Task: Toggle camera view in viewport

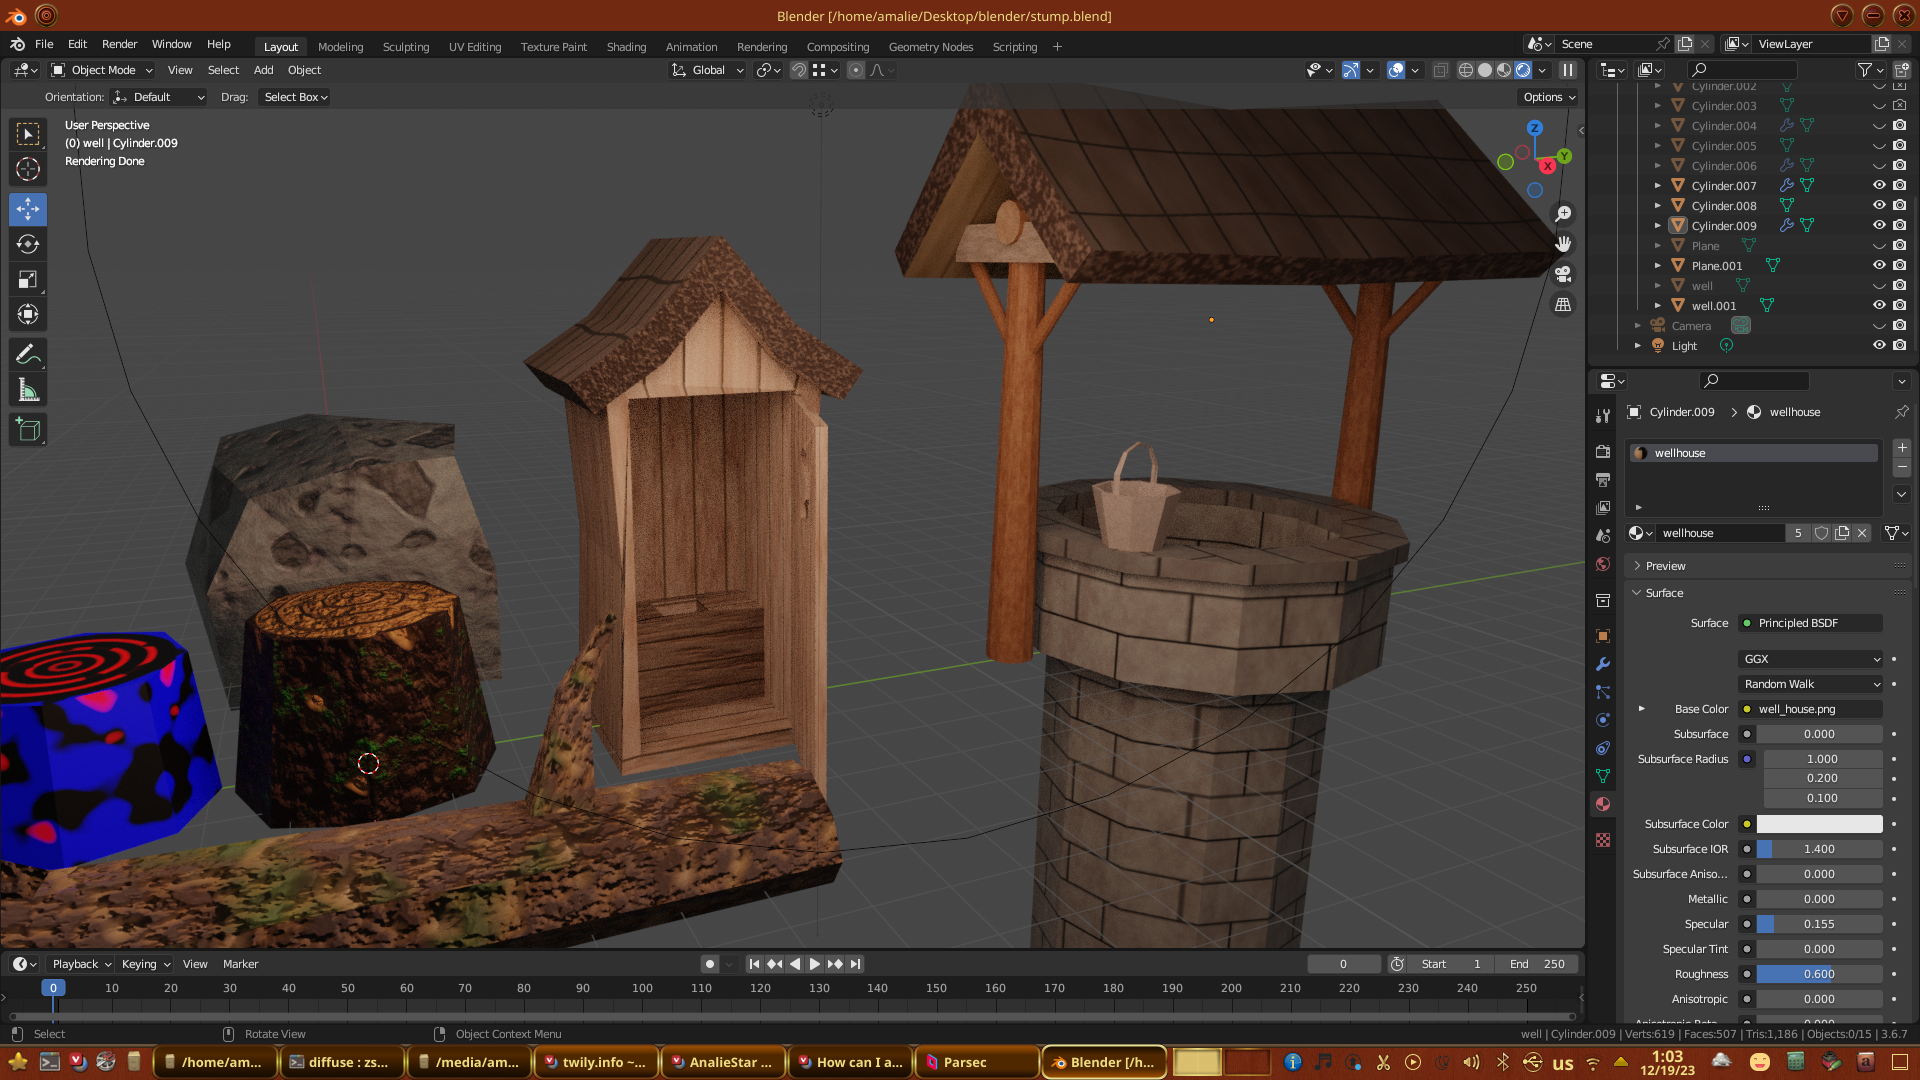Action: [1563, 274]
